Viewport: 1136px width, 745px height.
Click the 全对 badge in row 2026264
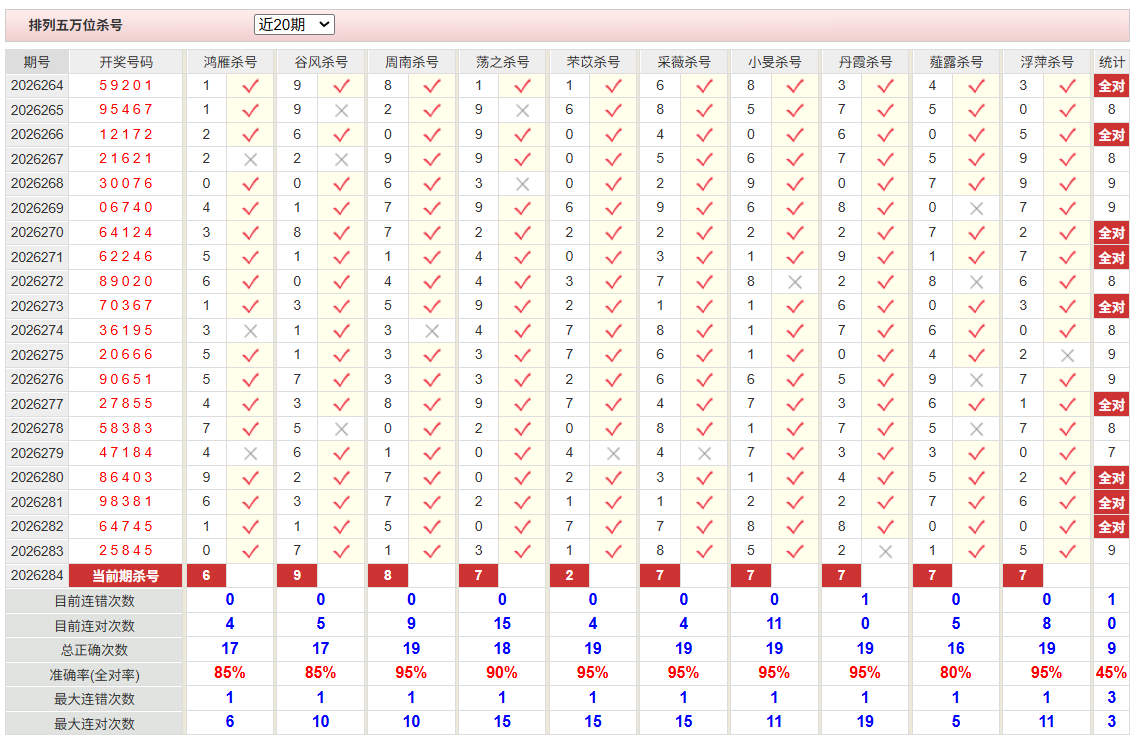click(x=1111, y=86)
